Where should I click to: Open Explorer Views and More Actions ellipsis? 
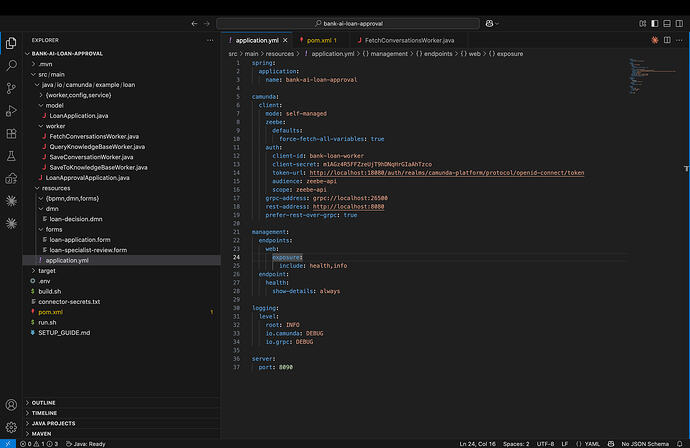[x=210, y=40]
